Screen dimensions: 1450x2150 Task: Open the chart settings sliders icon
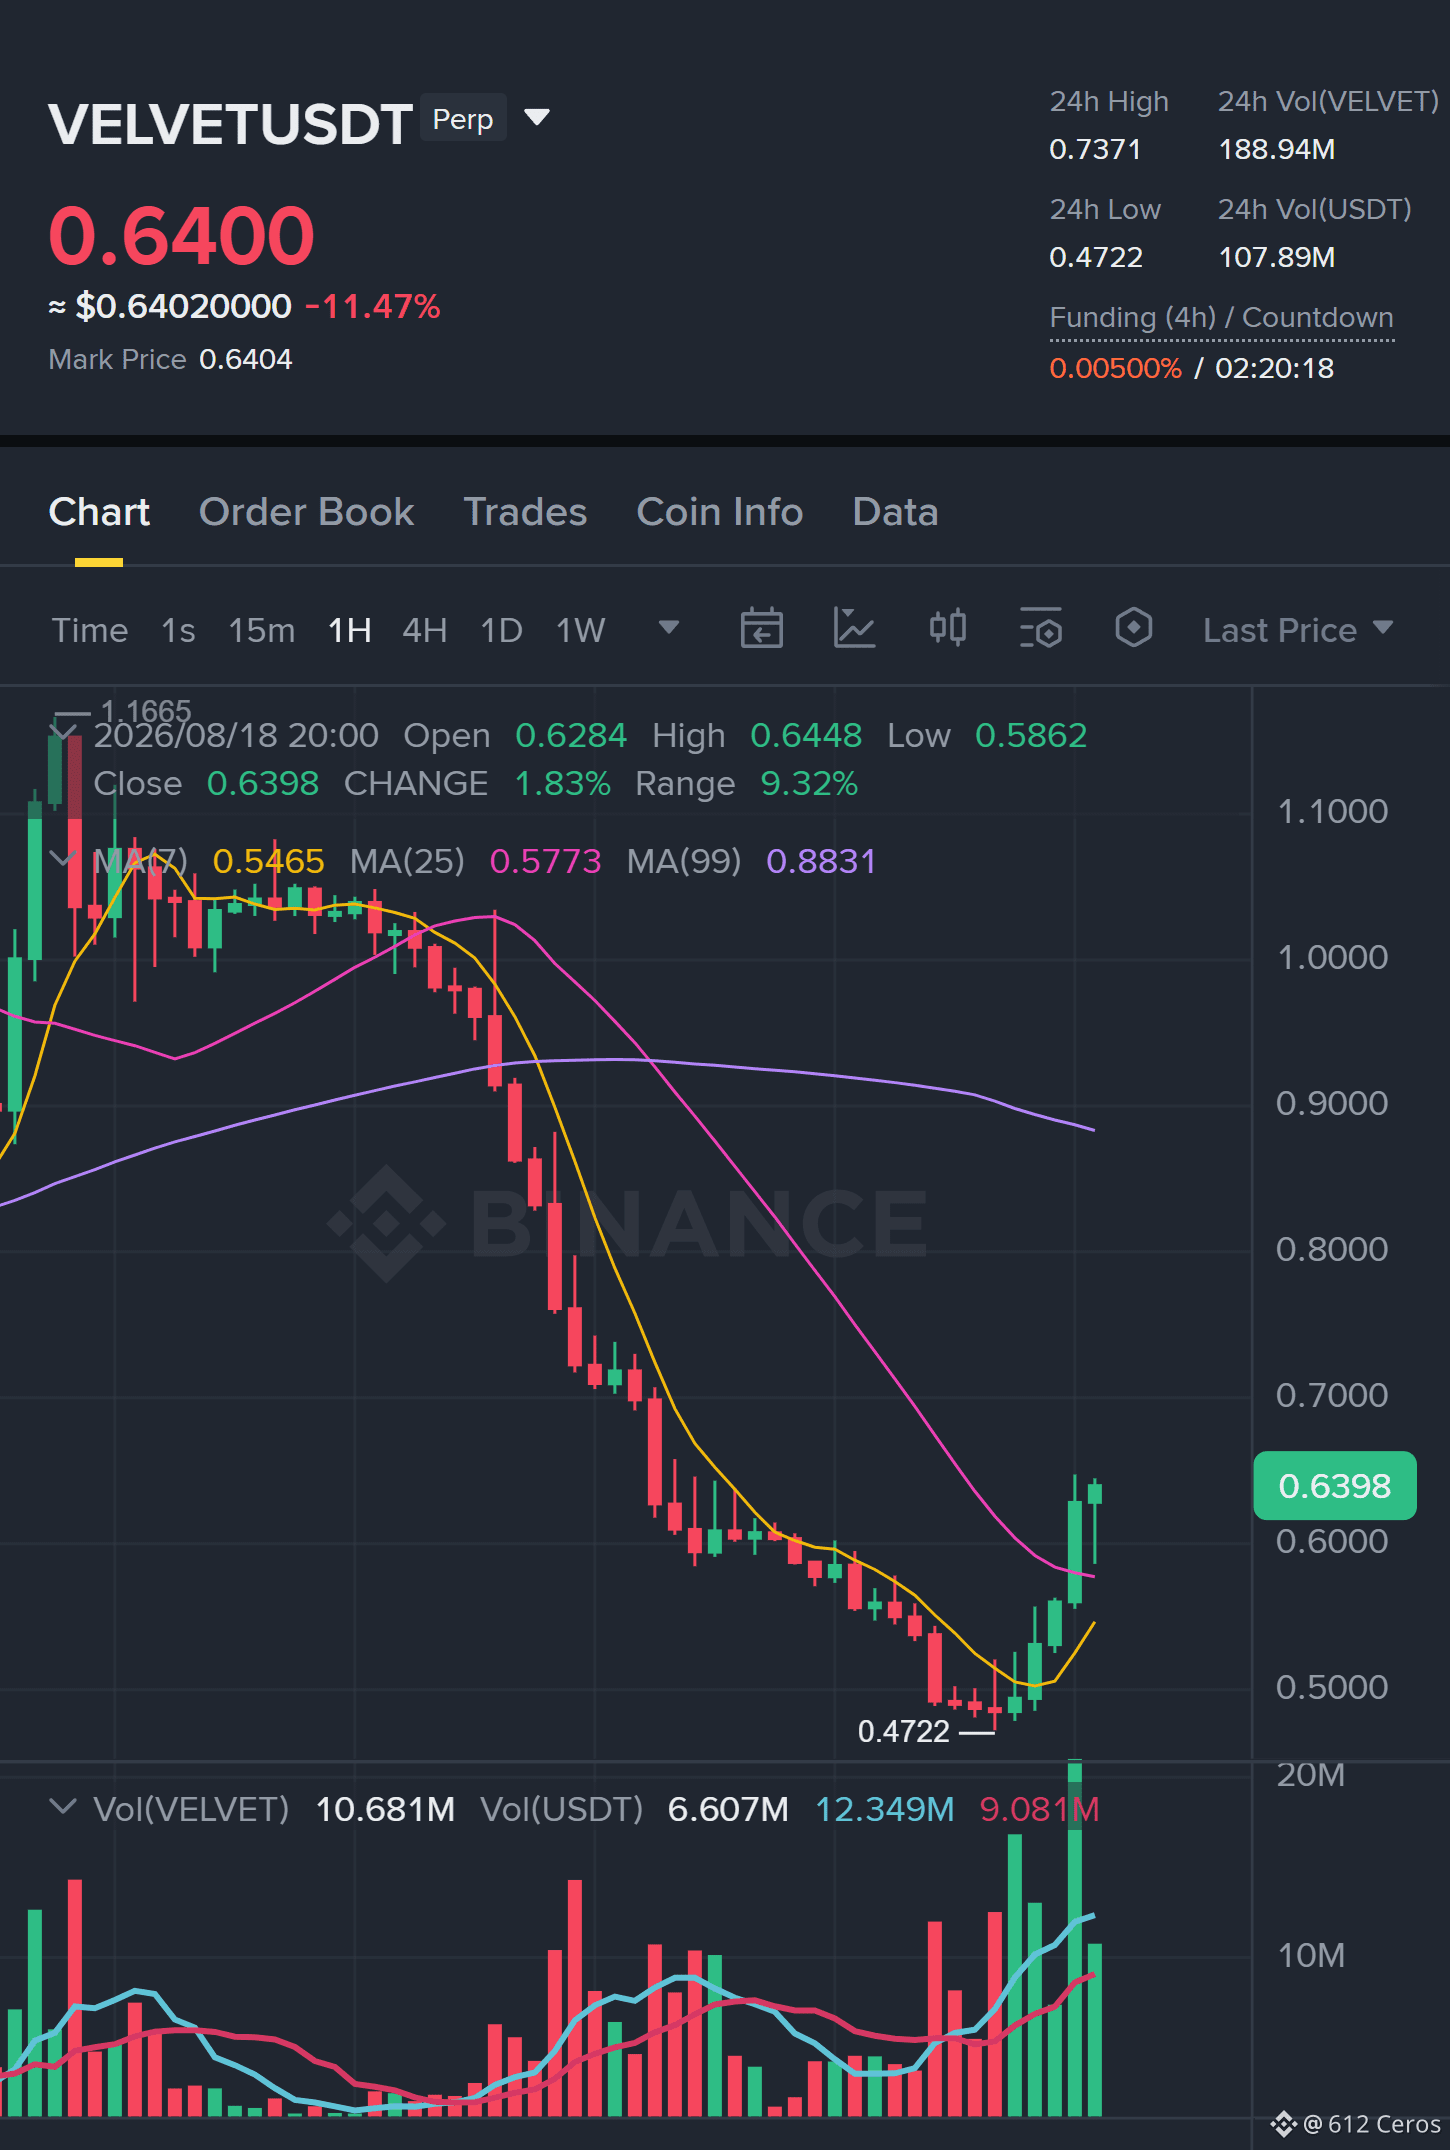1041,629
